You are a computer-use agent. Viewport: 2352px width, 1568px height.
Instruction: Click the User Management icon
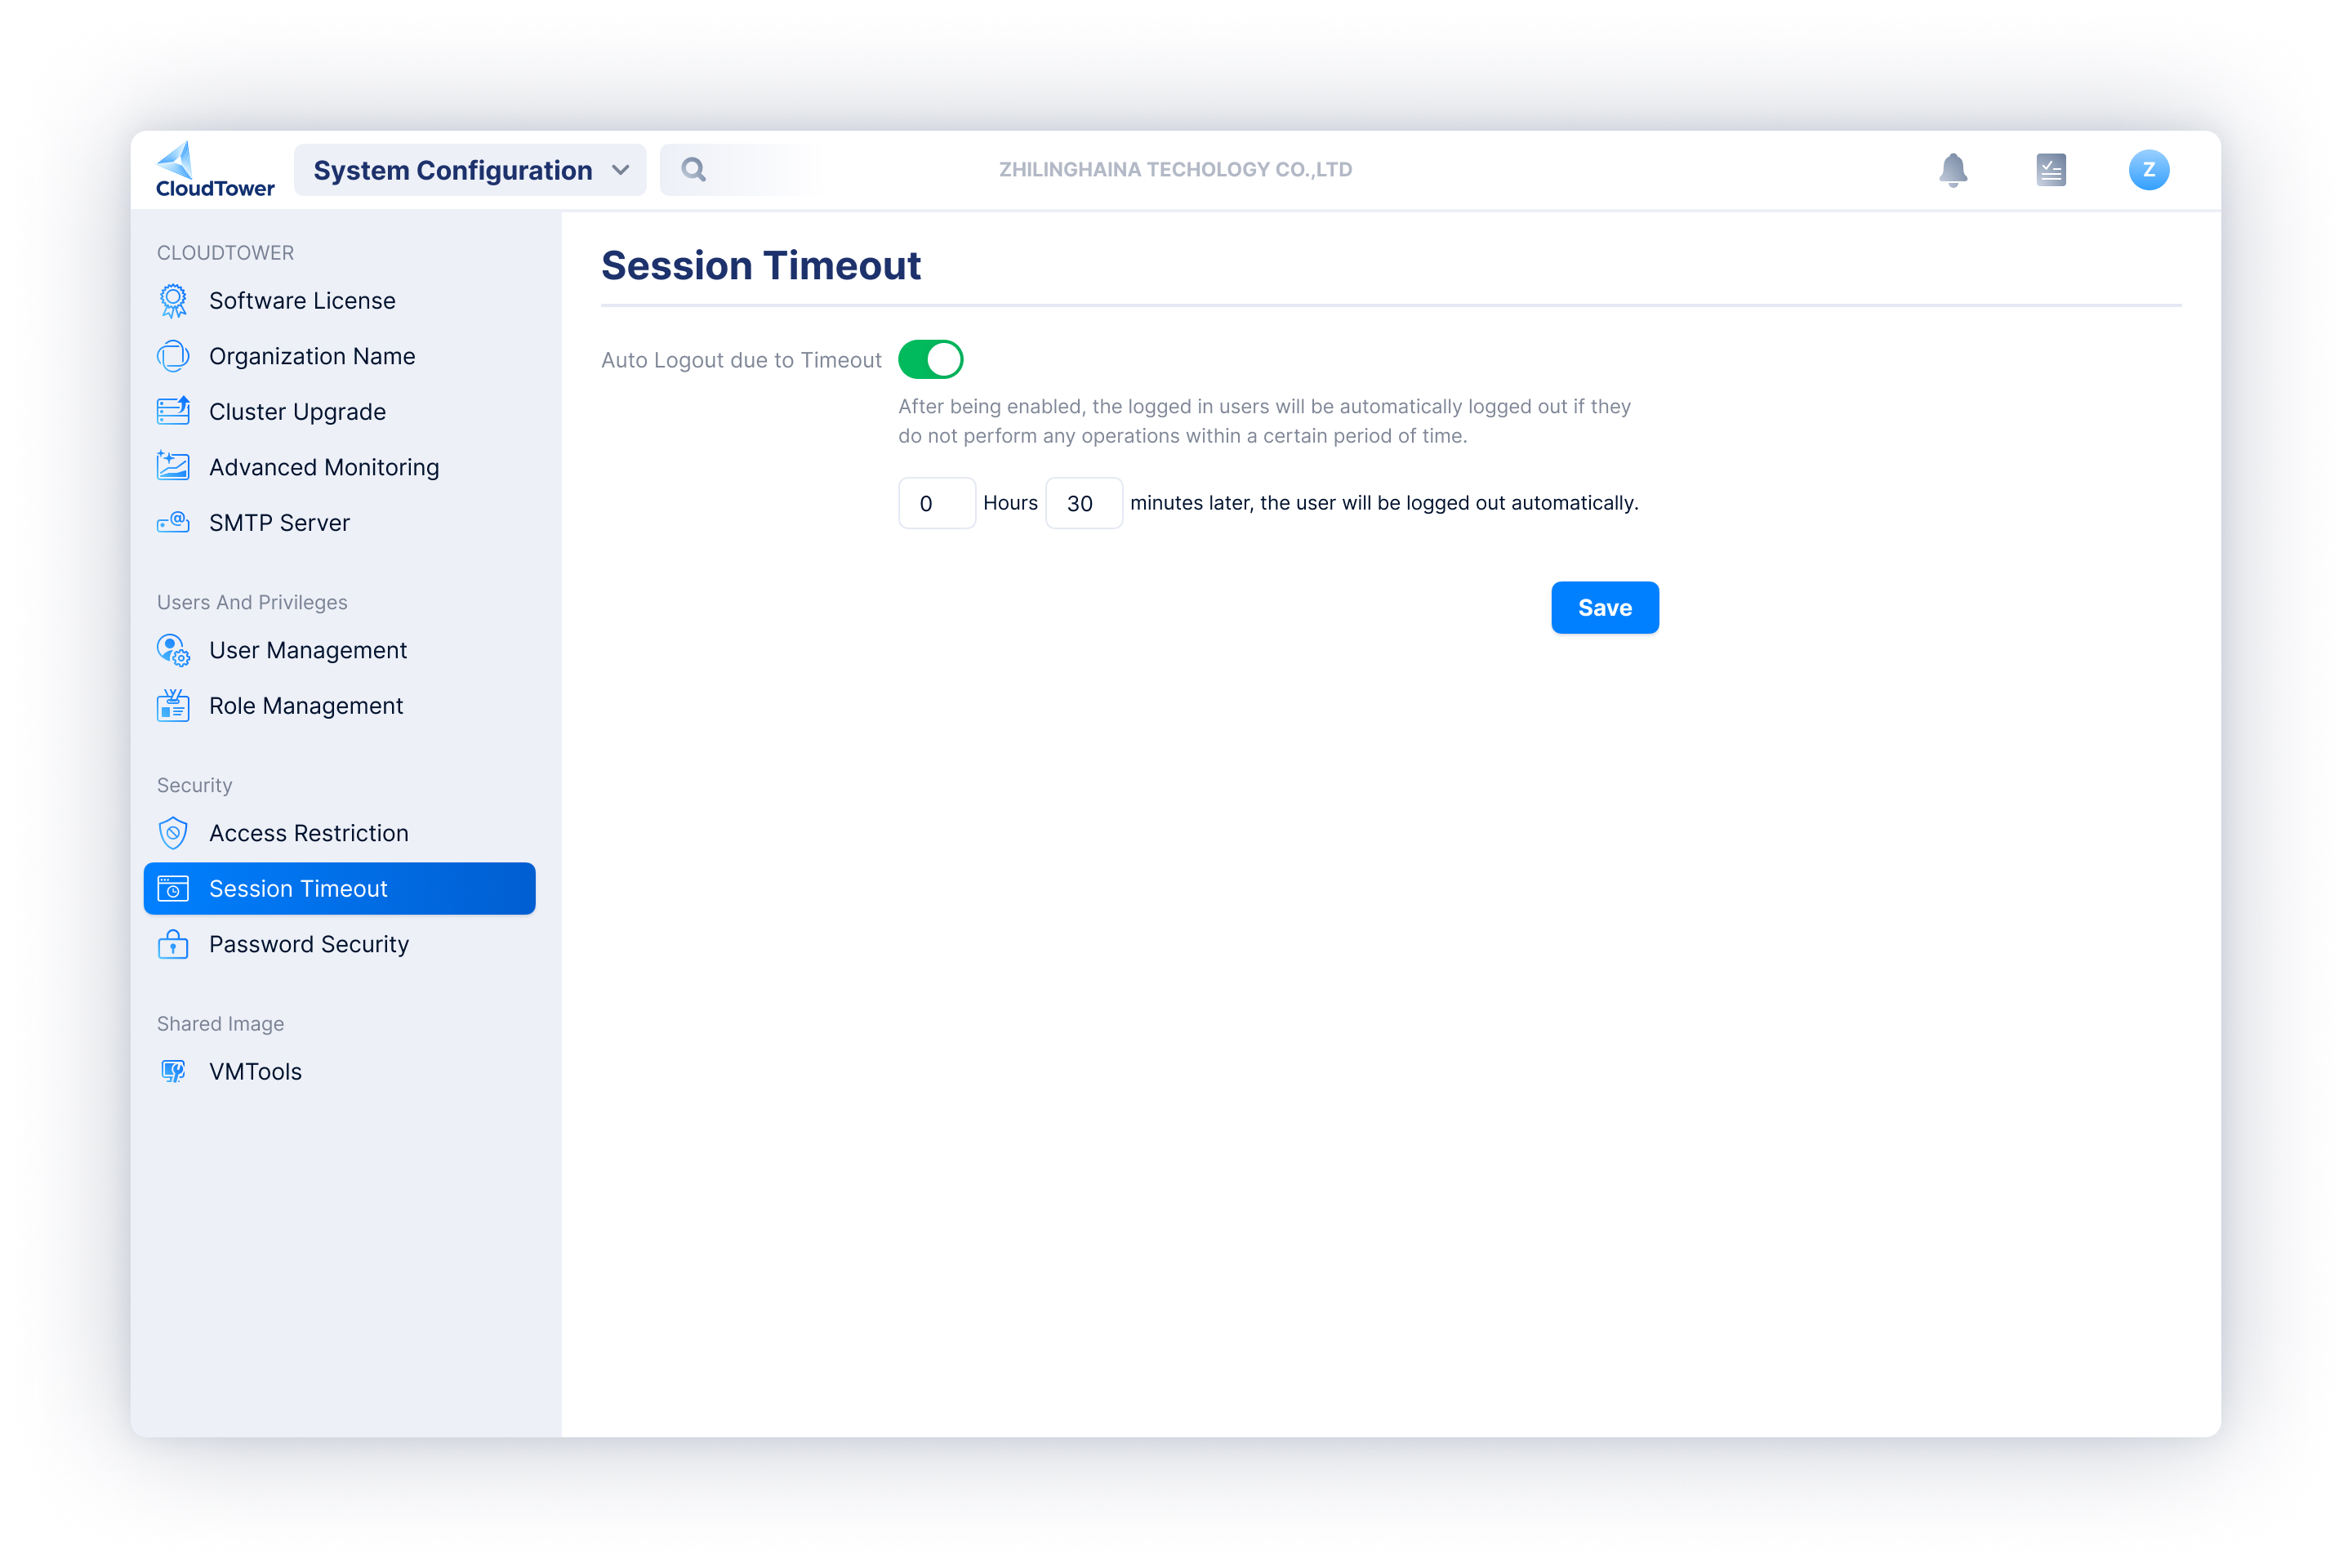tap(173, 650)
